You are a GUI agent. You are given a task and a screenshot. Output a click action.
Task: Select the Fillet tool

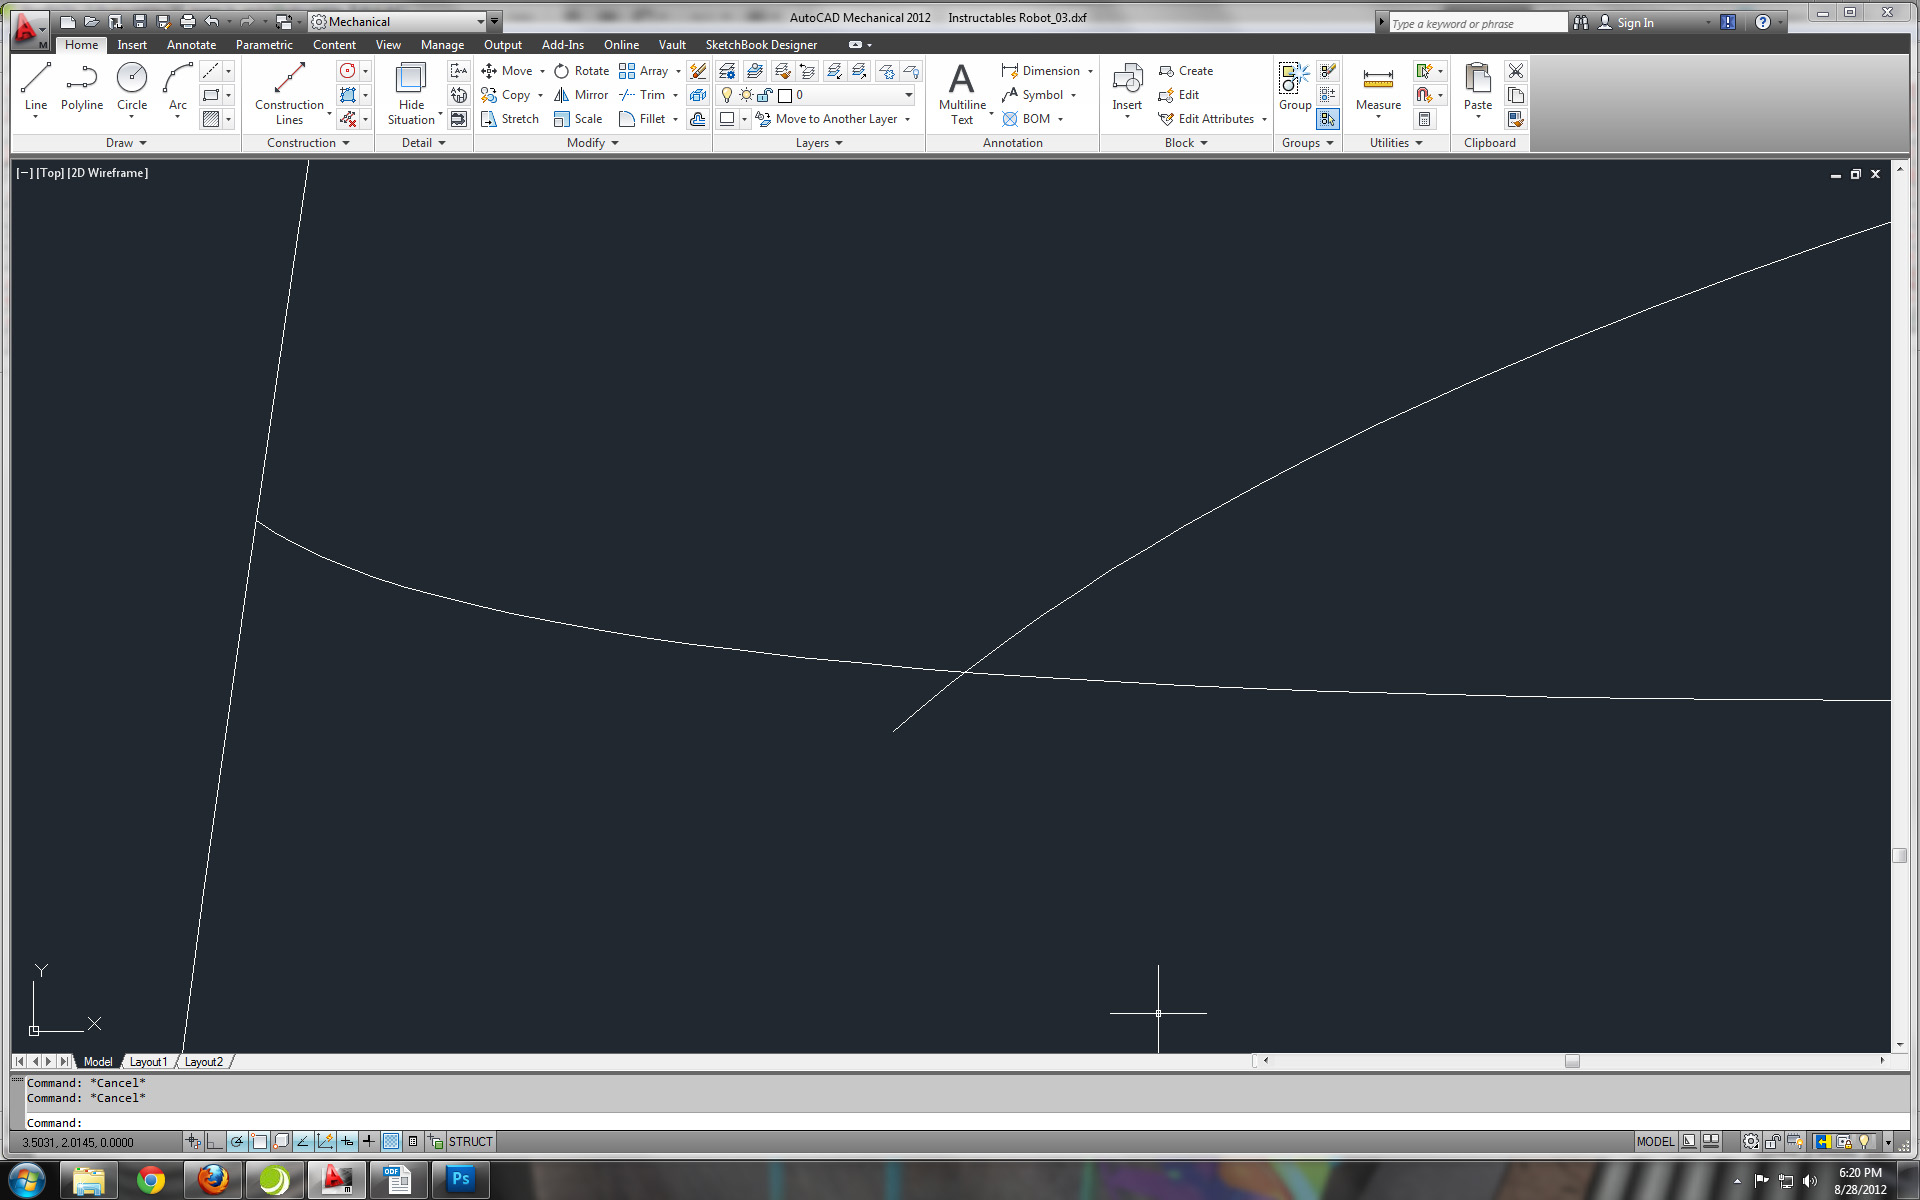(x=648, y=119)
